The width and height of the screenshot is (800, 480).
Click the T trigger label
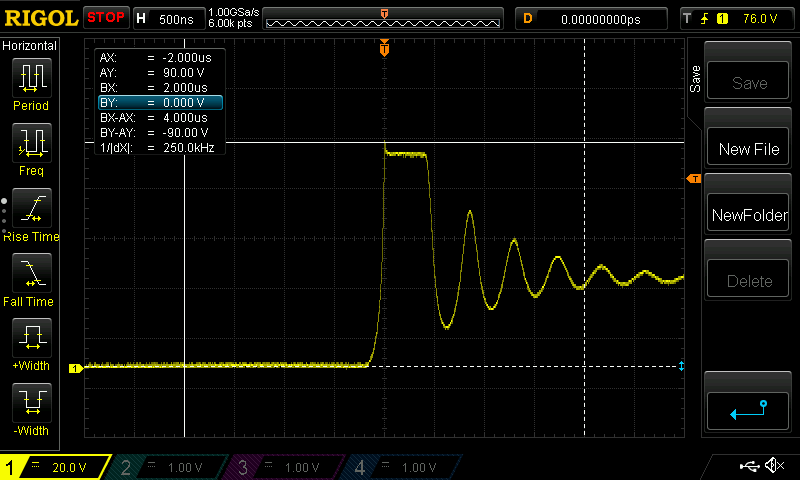coord(687,19)
